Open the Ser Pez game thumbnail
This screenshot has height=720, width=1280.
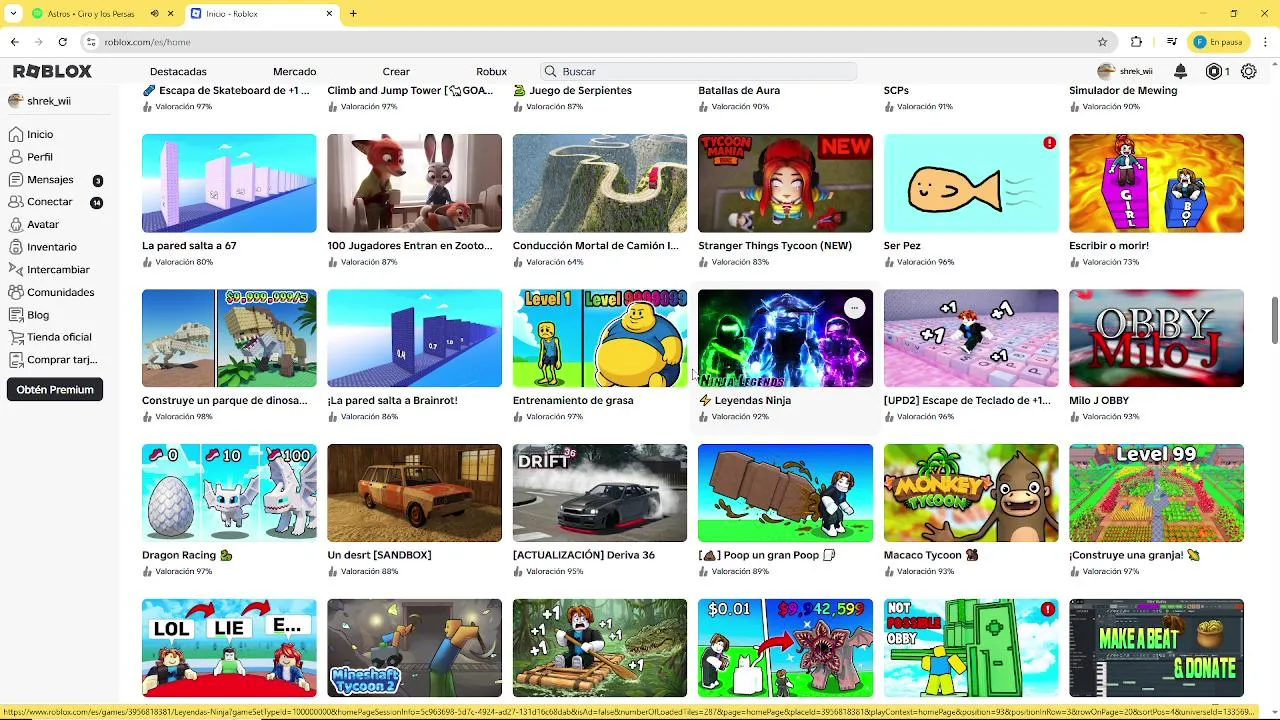pos(971,183)
